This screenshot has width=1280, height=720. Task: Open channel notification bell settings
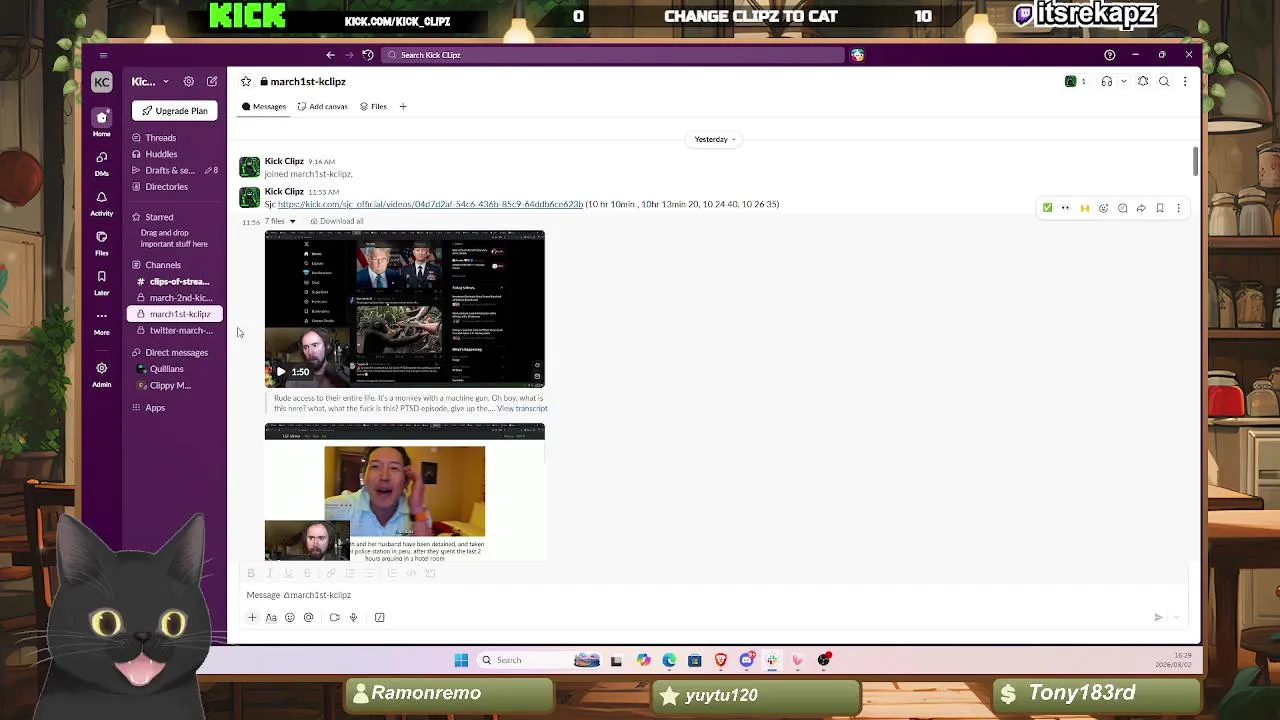tap(1143, 82)
